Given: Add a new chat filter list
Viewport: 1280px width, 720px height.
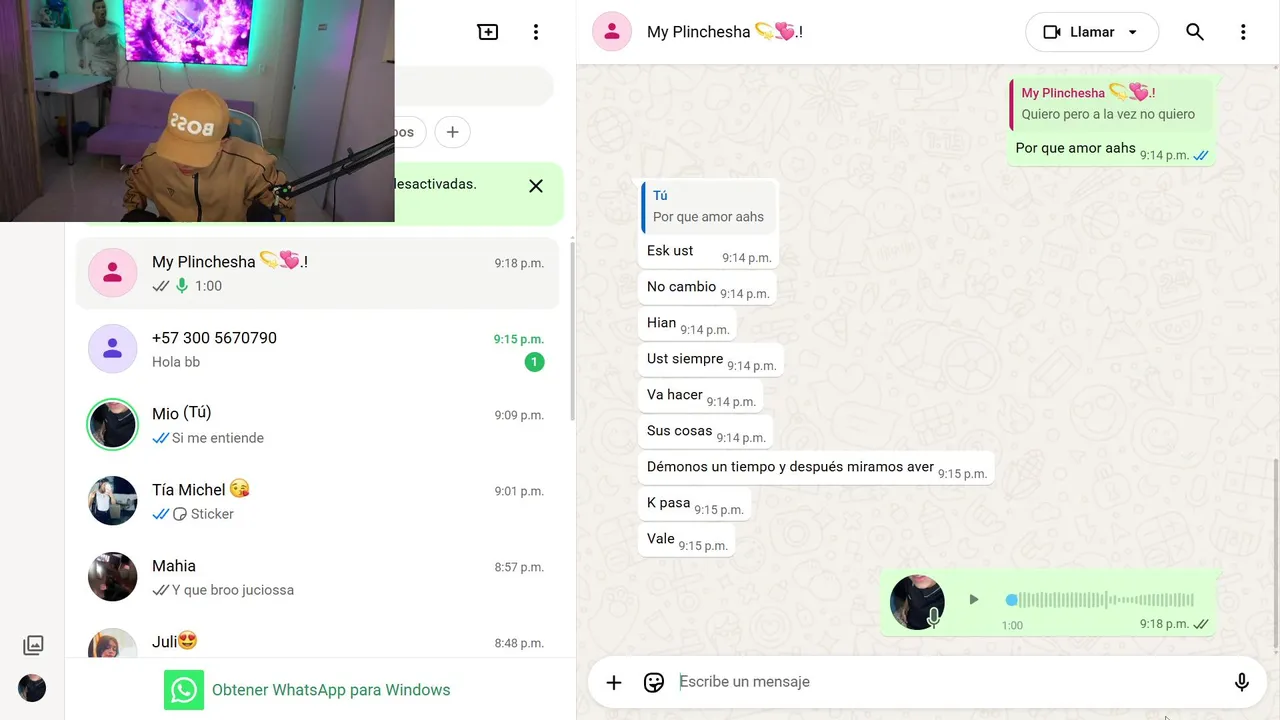Looking at the screenshot, I should [x=453, y=132].
